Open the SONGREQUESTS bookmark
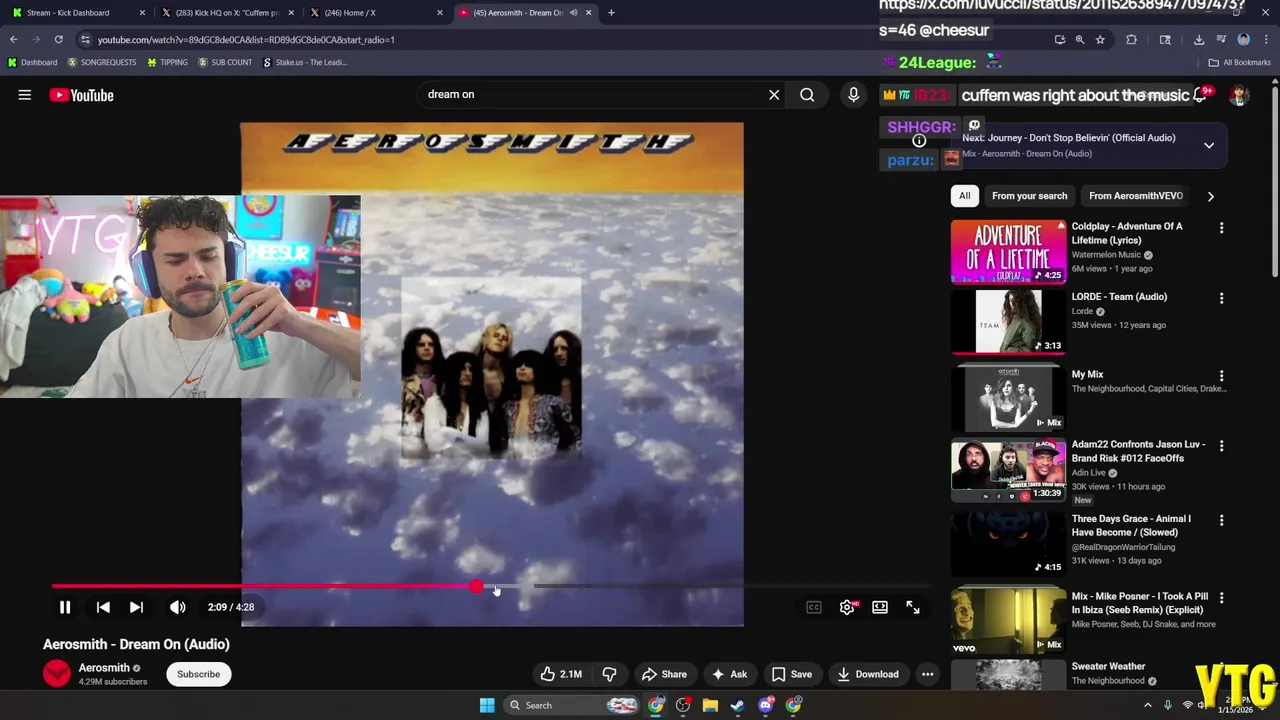1280x720 pixels. [x=102, y=62]
